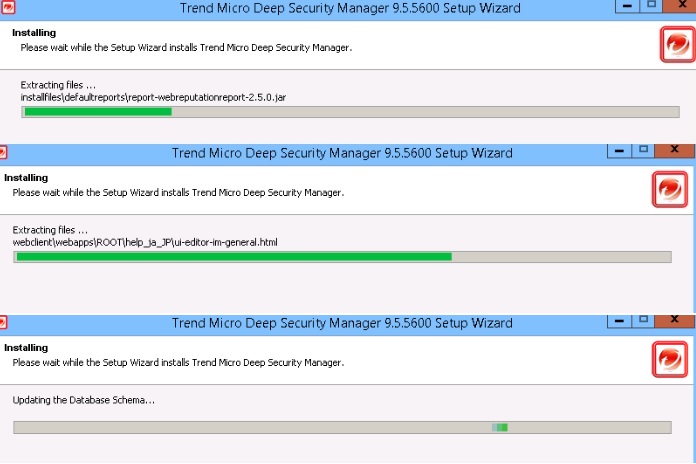Click Trend Micro logo beside report-webreputationreport extraction
This screenshot has width=696, height=464.
(677, 45)
